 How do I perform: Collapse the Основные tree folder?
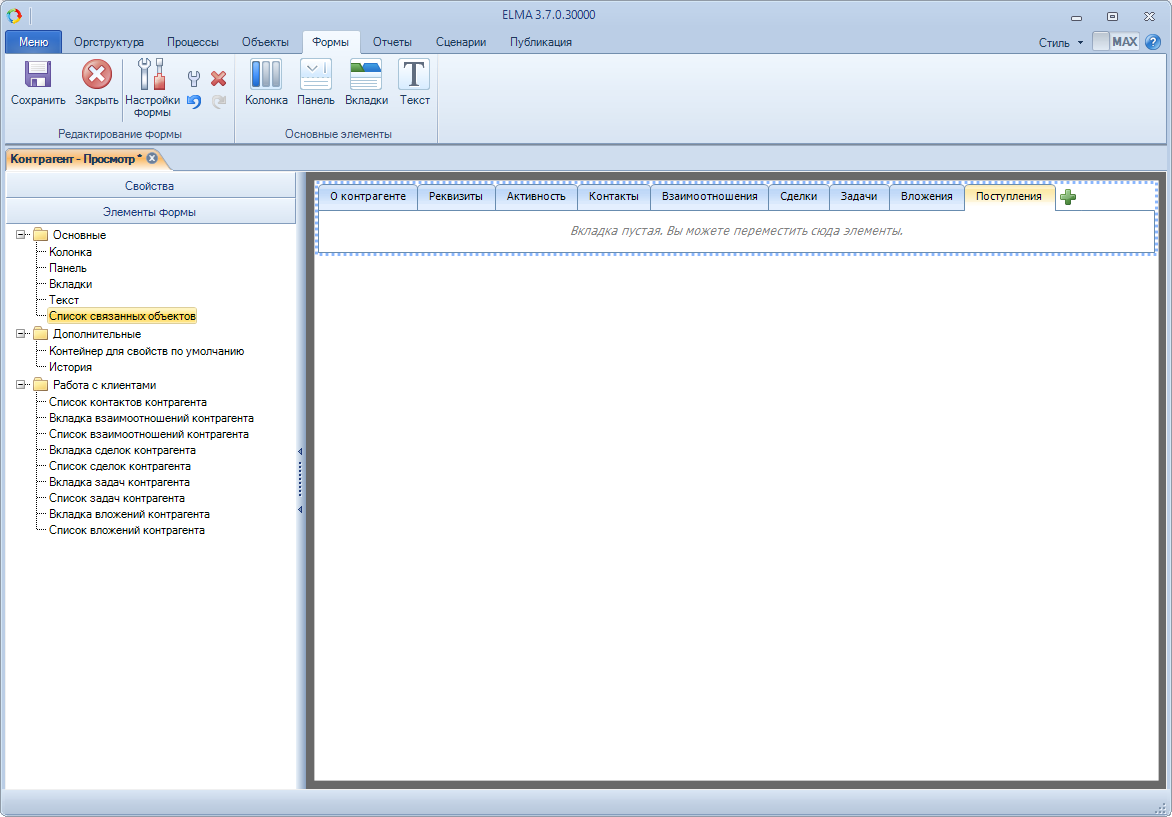click(x=21, y=235)
